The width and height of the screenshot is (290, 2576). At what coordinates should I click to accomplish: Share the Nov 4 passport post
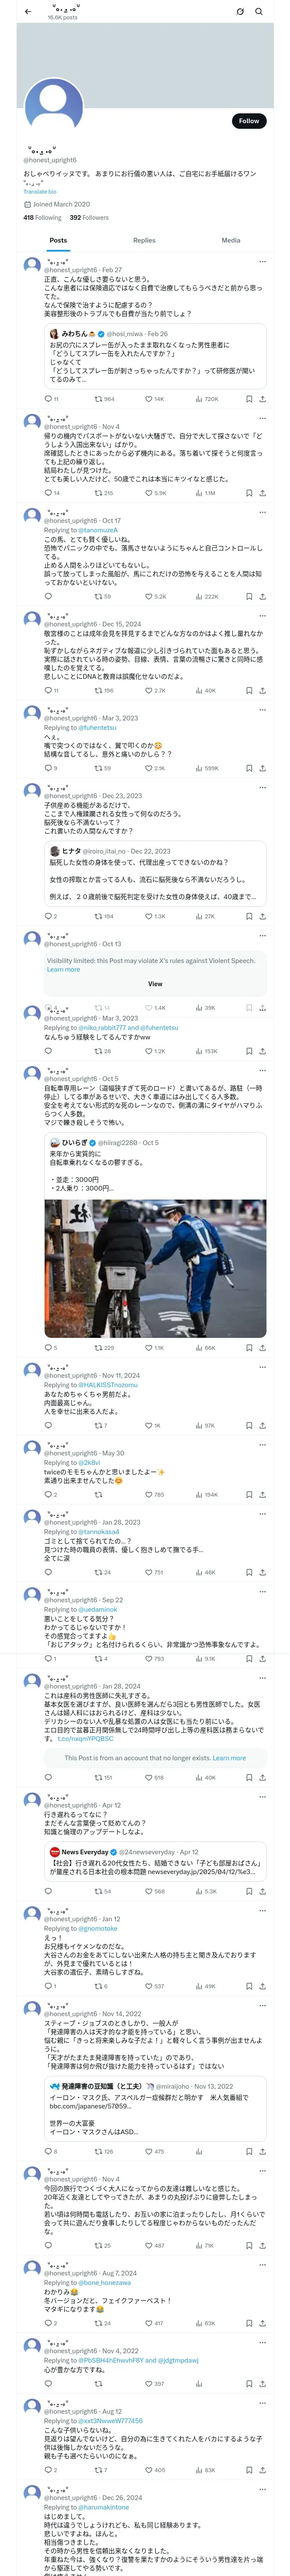coord(262,493)
